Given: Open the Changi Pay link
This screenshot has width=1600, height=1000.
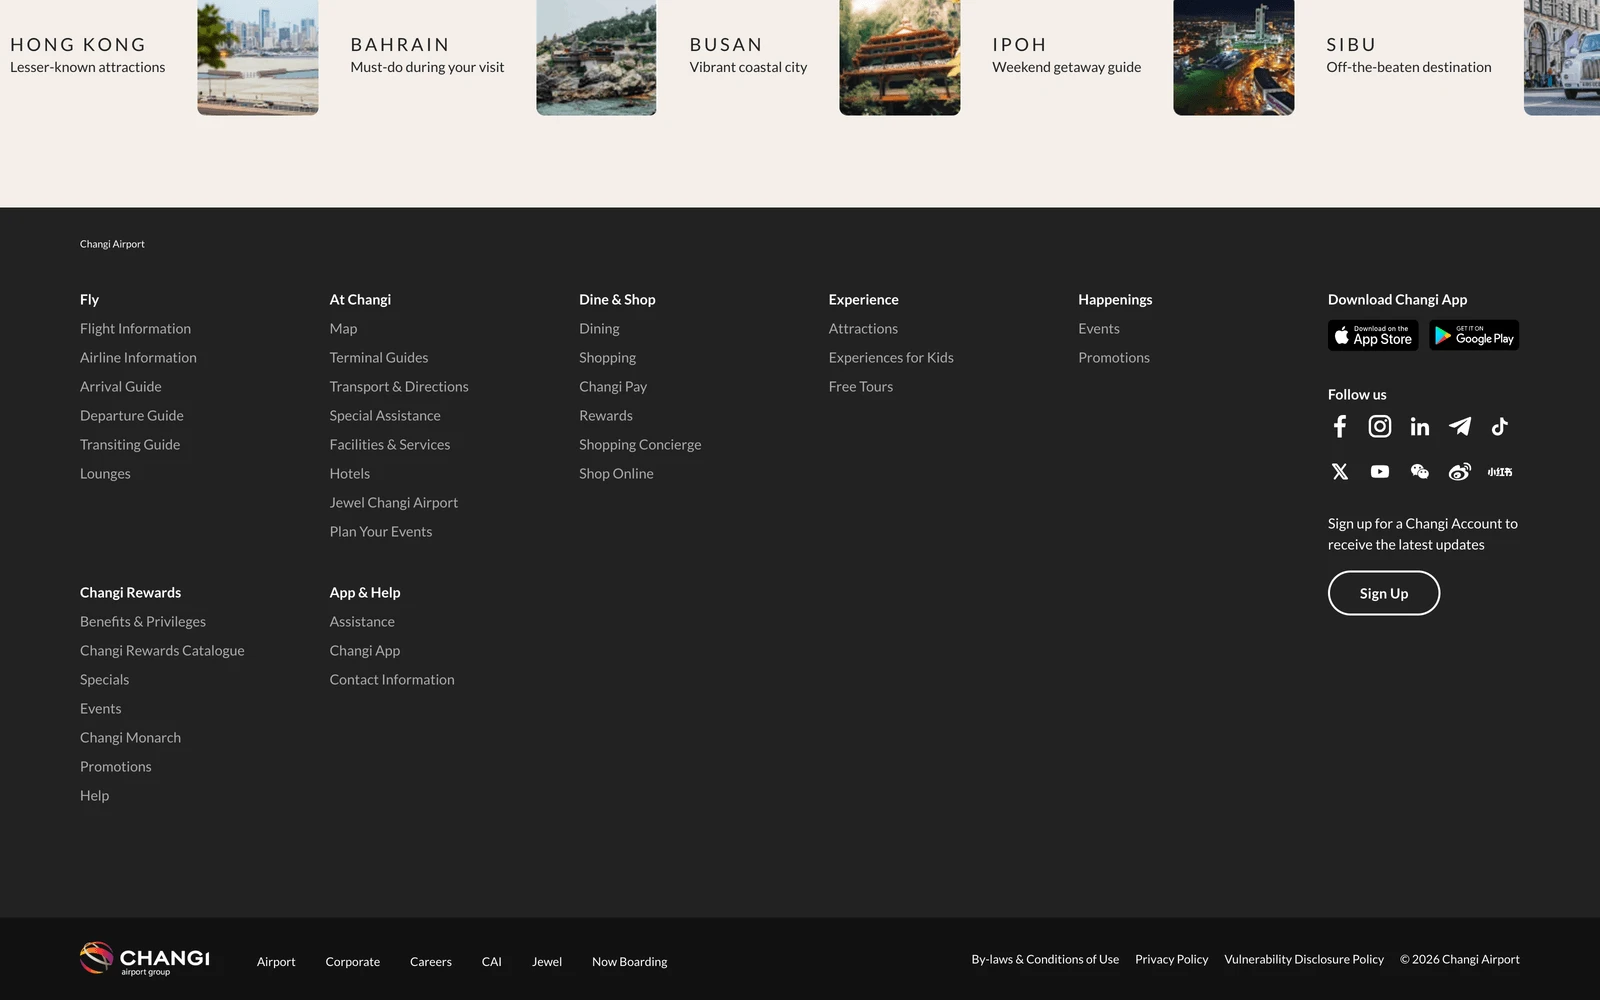Looking at the screenshot, I should click(613, 387).
